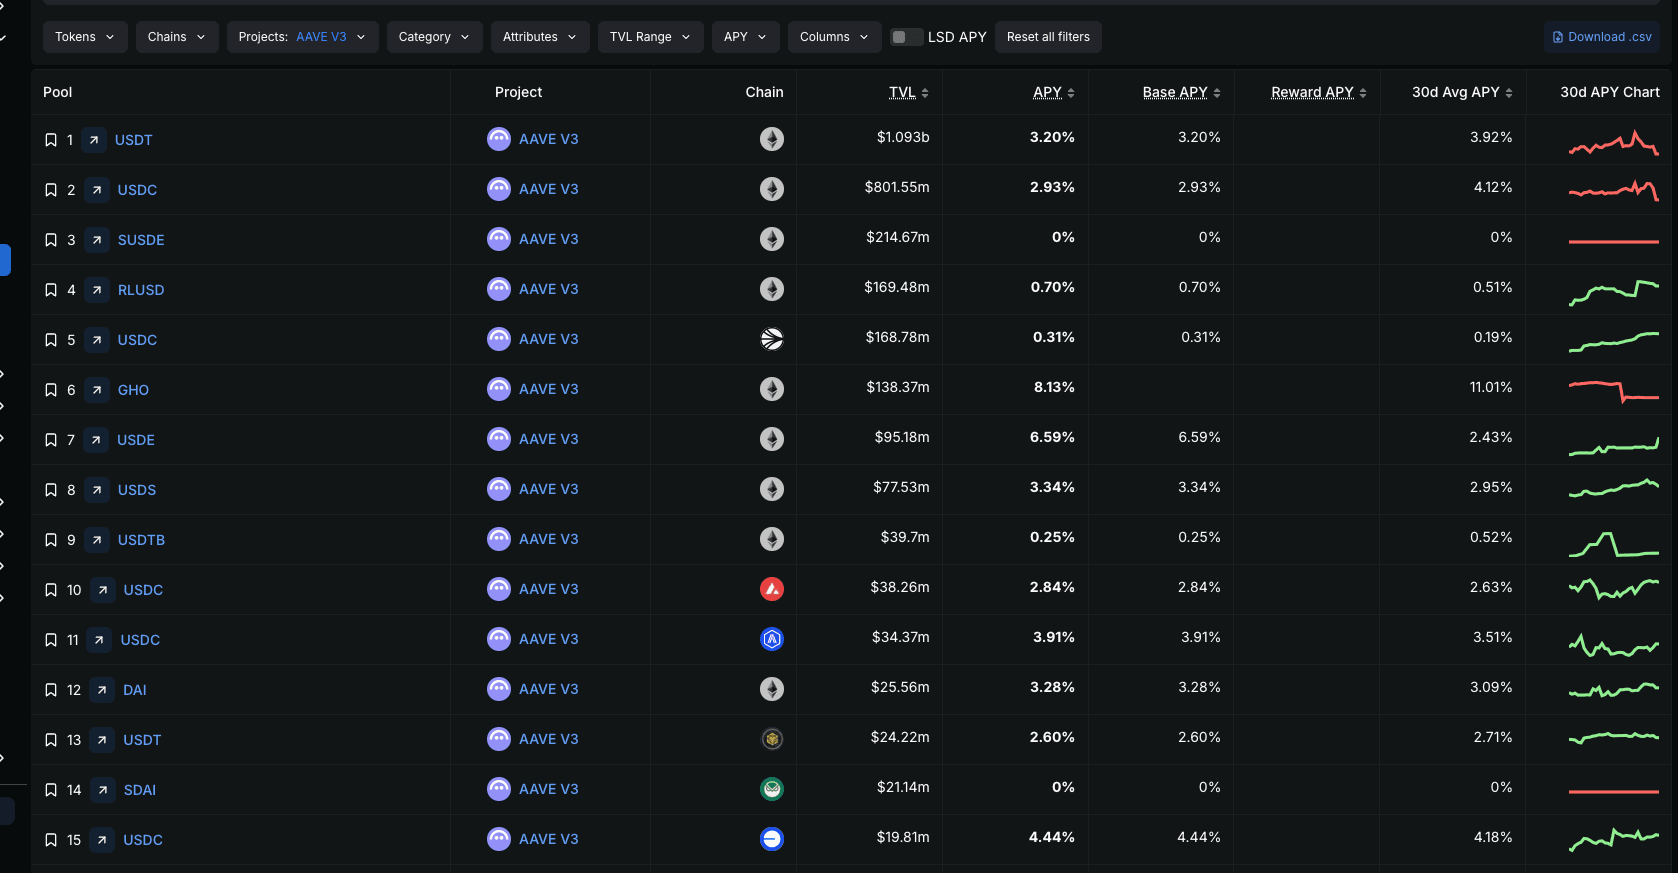Click the chain icon in USDC row 5
This screenshot has width=1678, height=873.
coord(772,339)
